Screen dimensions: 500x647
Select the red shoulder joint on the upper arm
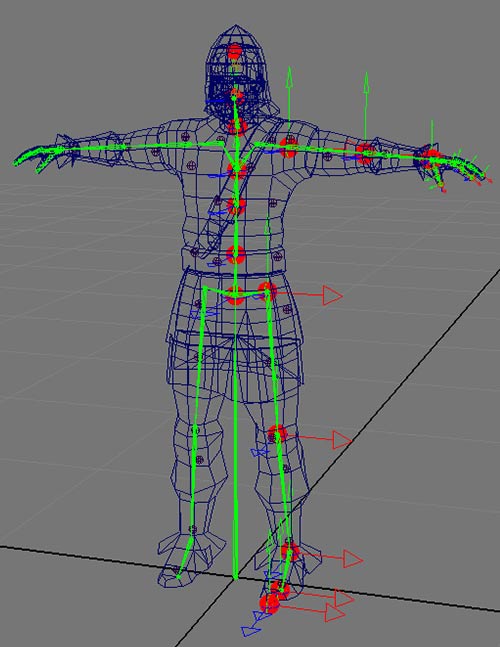point(288,147)
